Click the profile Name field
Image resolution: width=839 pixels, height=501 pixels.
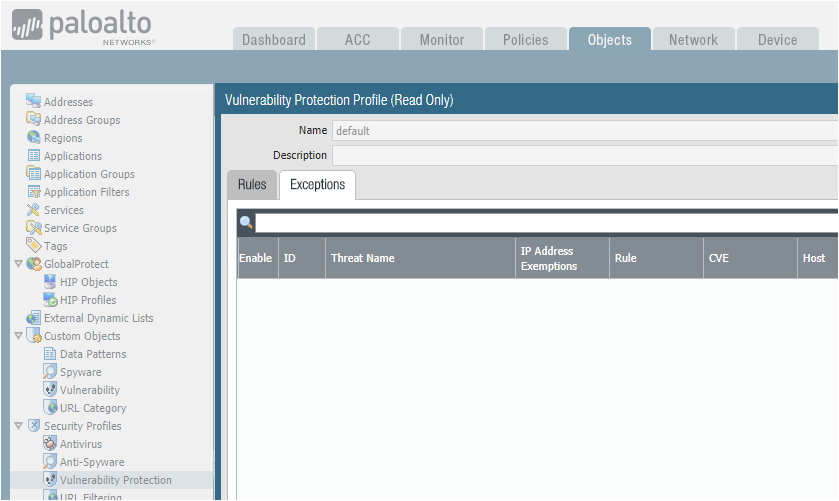585,131
